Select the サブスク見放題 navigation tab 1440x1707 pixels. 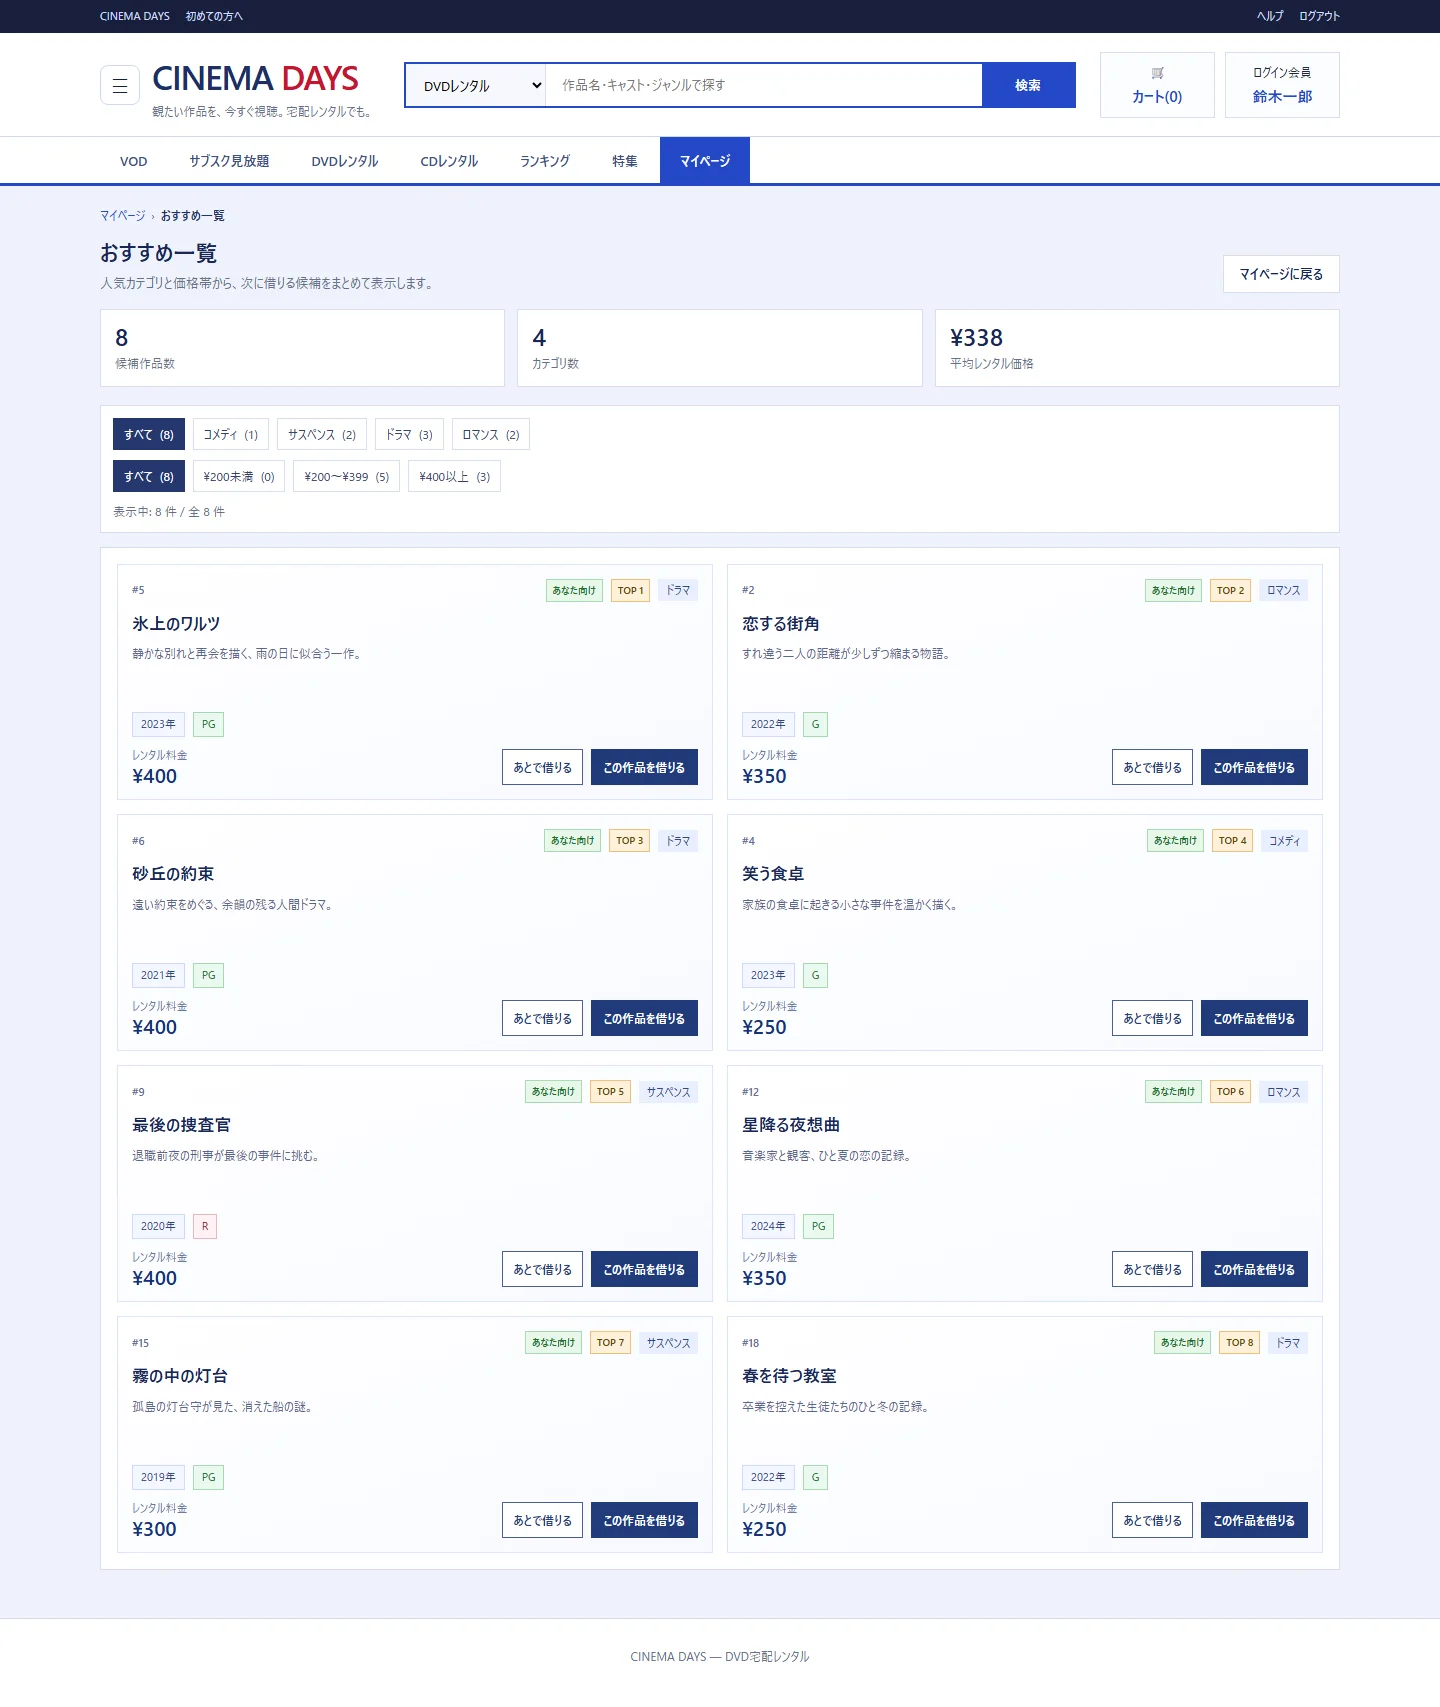coord(229,161)
